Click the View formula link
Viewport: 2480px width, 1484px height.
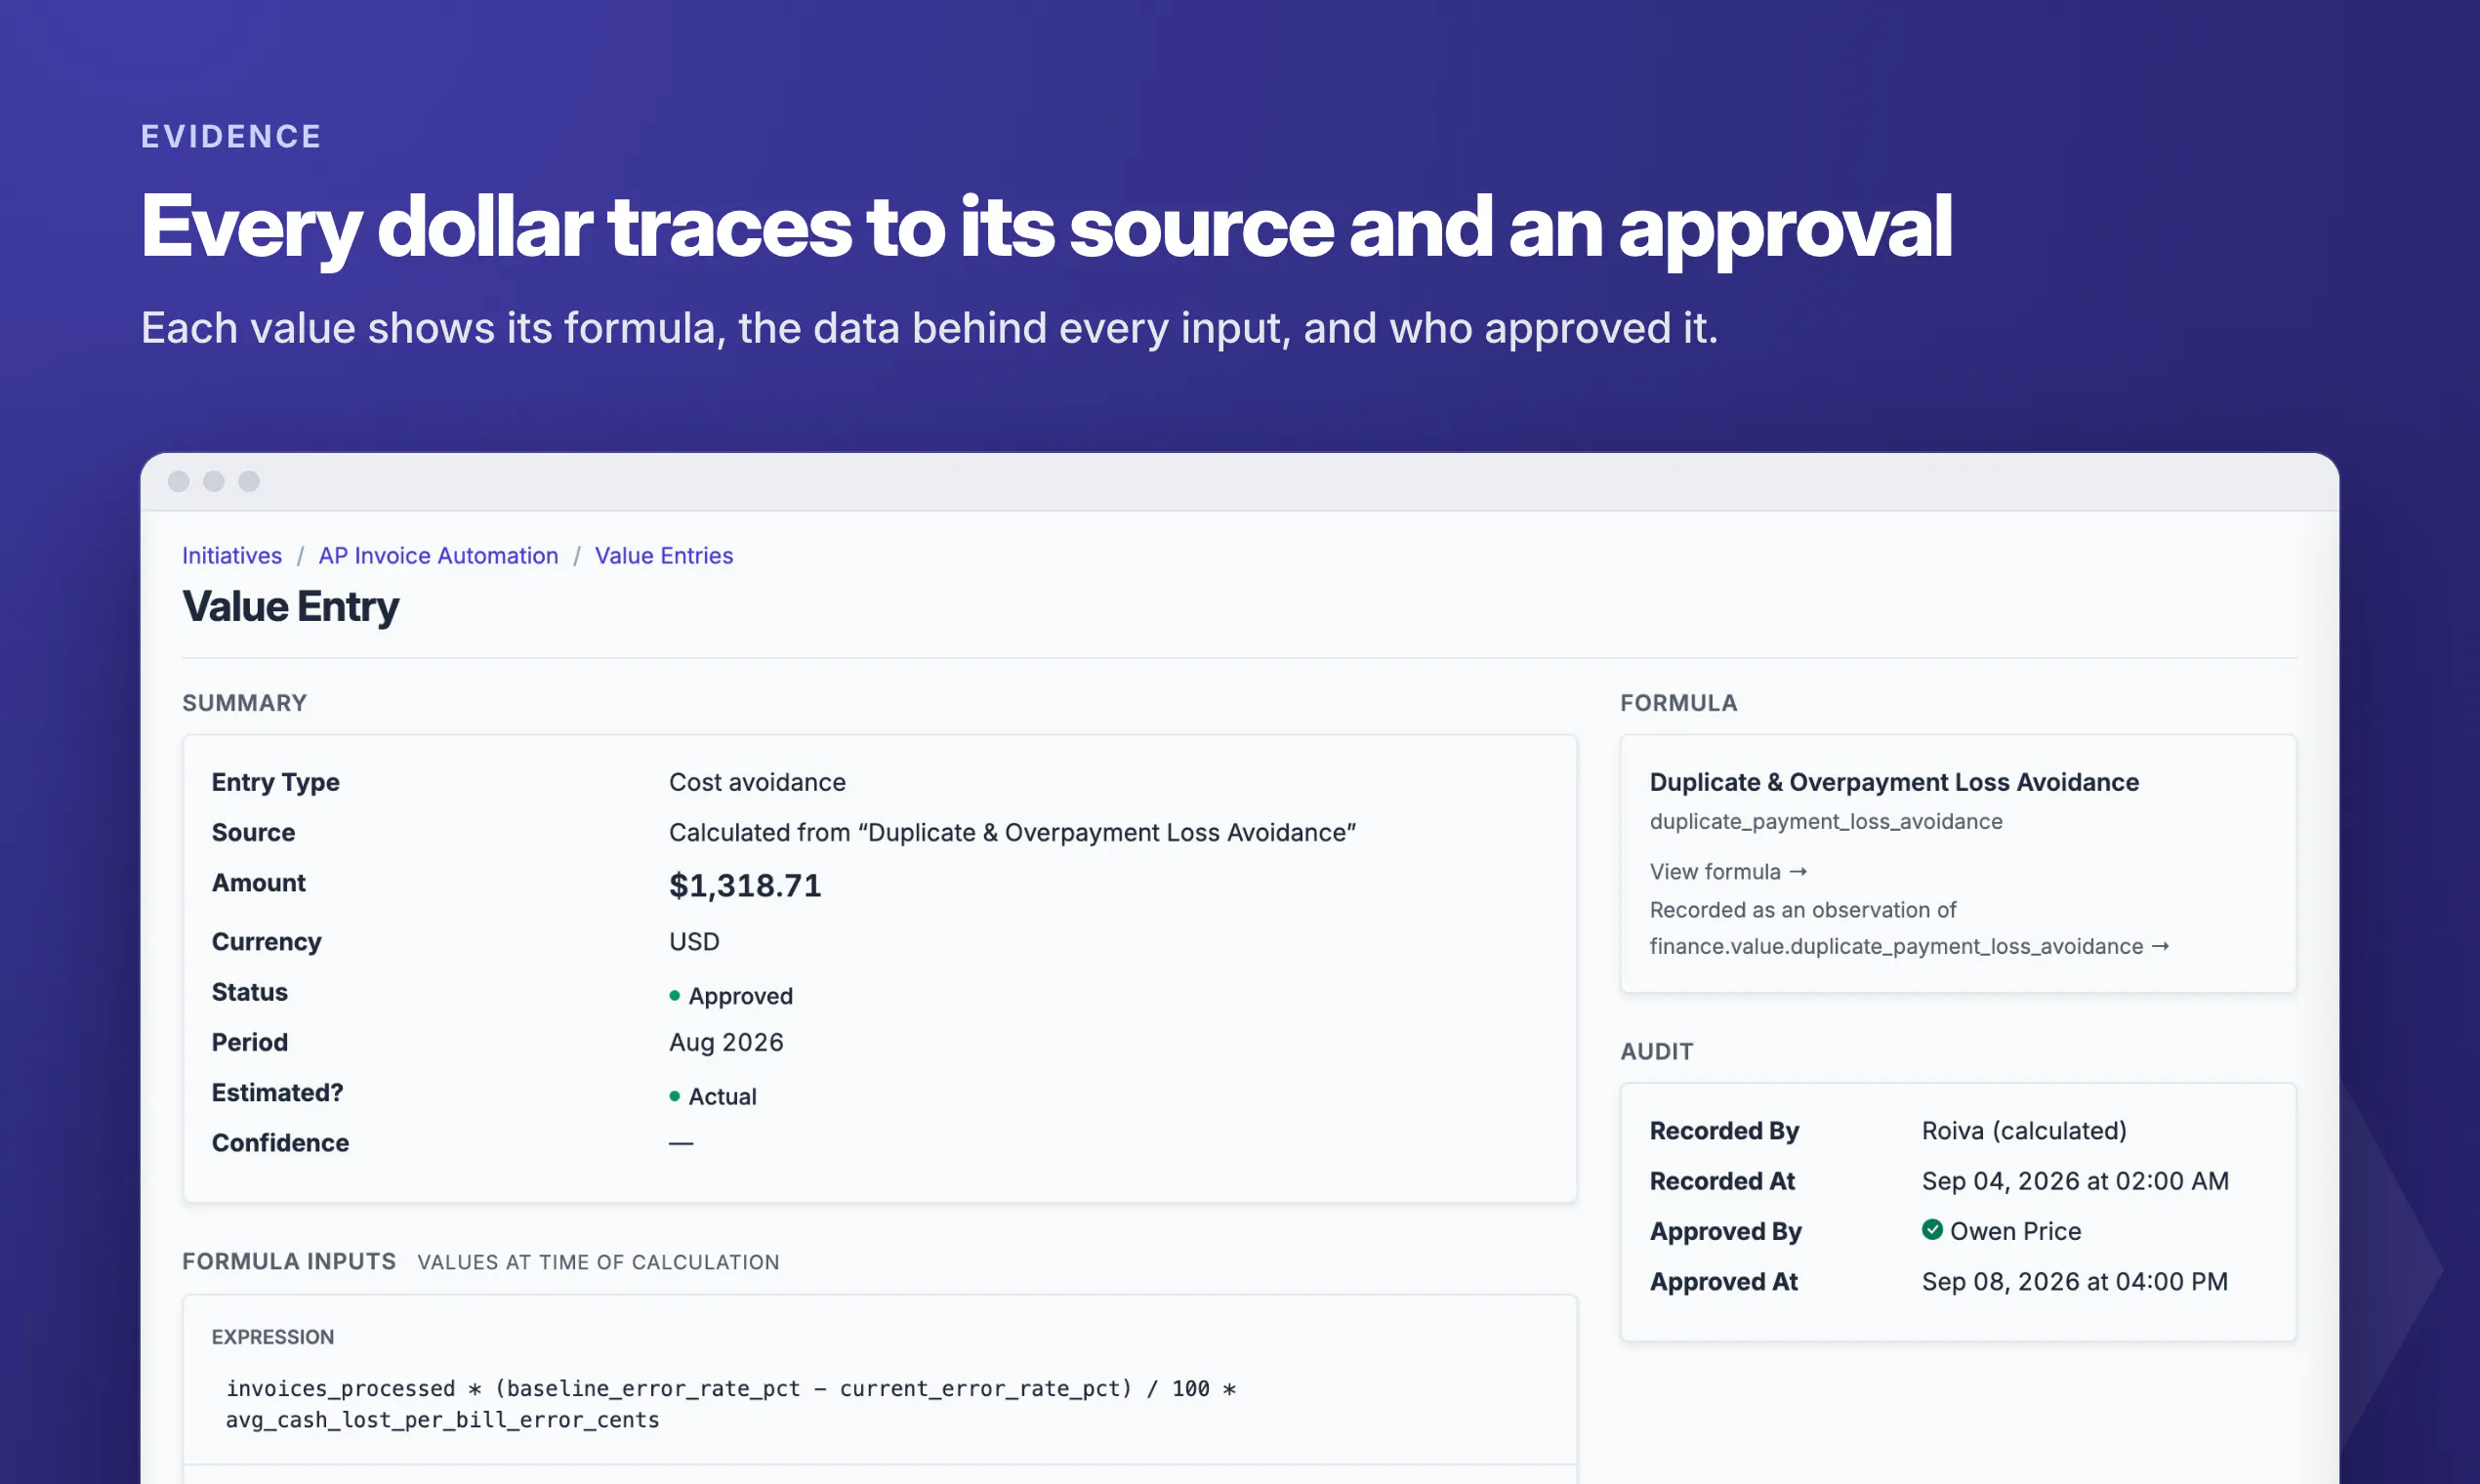1728,871
